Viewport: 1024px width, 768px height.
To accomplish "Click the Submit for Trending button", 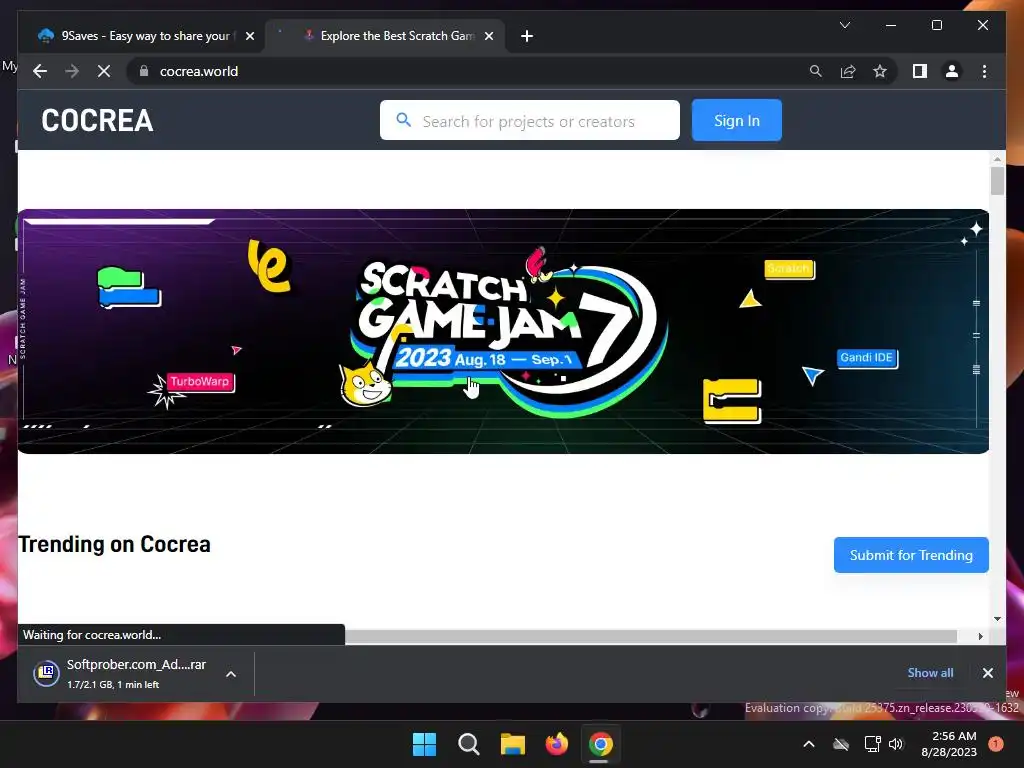I will coord(911,555).
